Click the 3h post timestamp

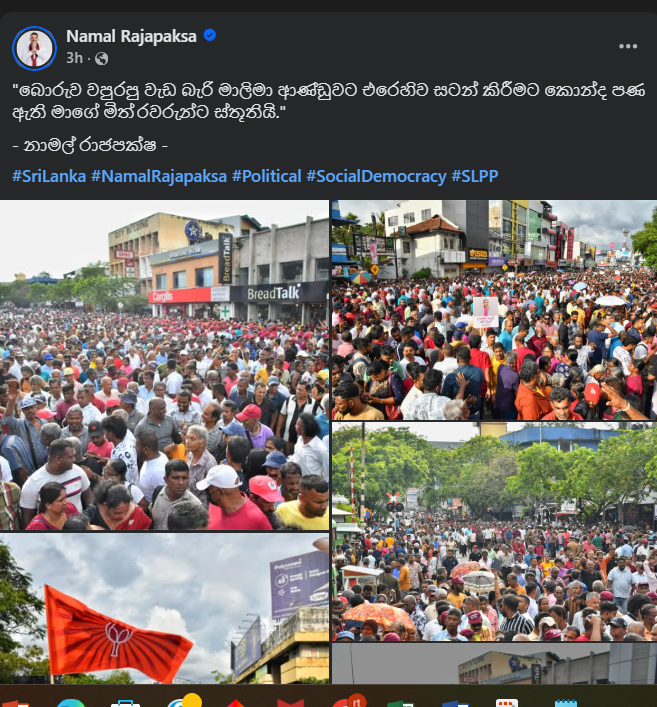click(x=74, y=58)
